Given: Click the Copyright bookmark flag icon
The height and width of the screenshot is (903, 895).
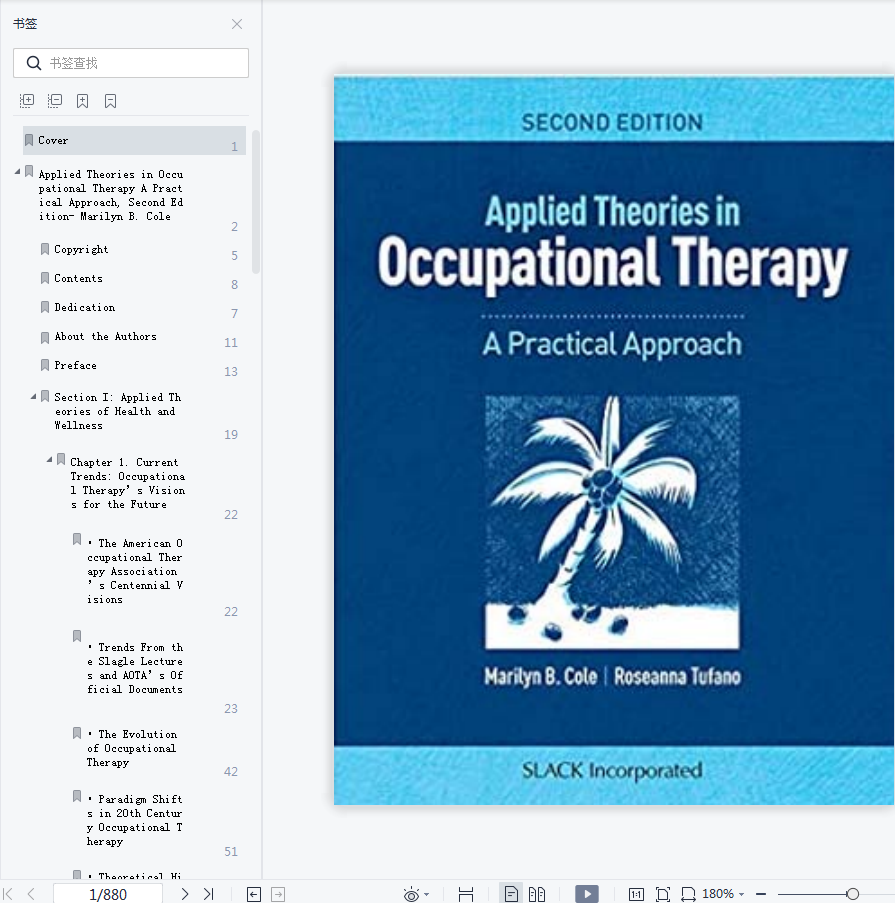Looking at the screenshot, I should click(45, 249).
